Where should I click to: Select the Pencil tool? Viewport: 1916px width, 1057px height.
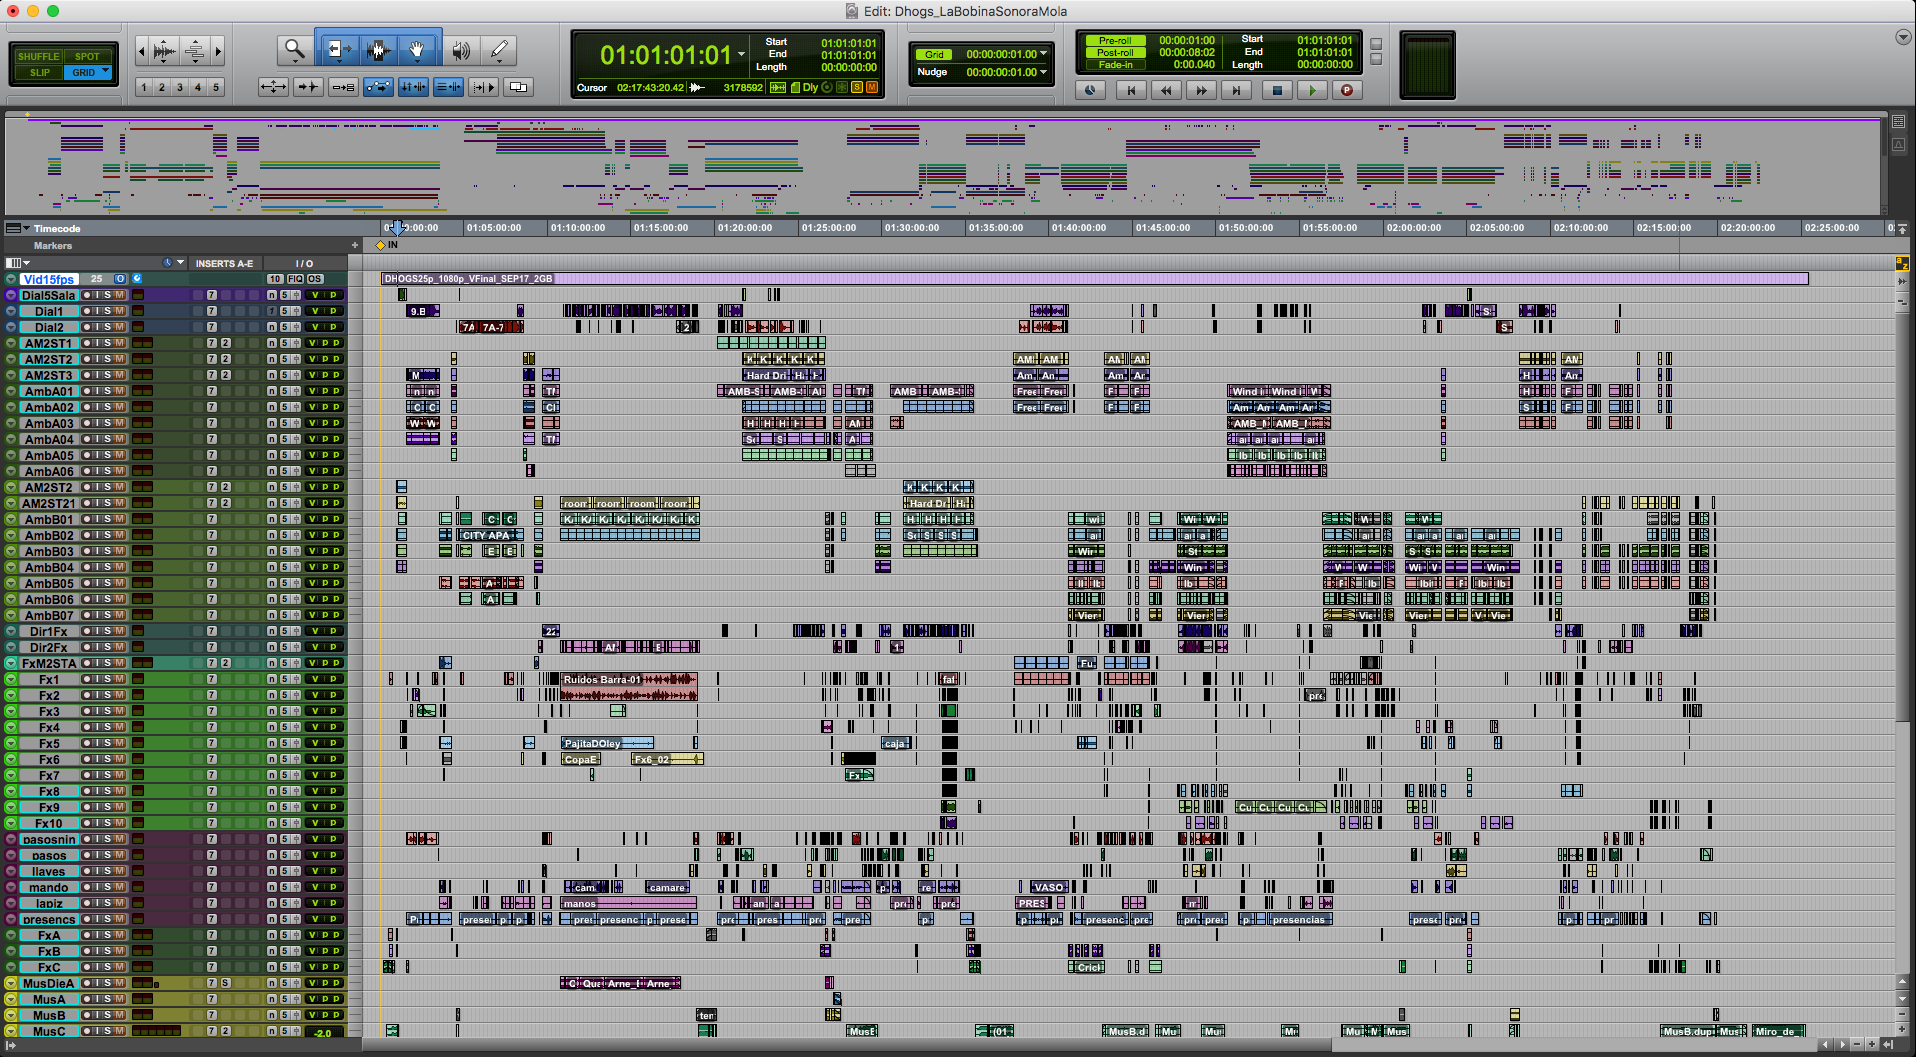[499, 49]
